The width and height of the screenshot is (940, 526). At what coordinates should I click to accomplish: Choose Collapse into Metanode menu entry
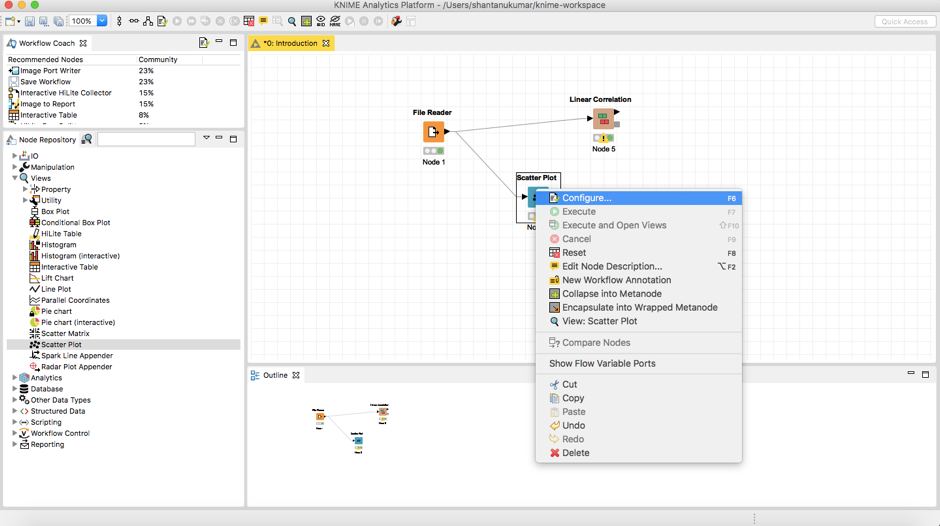coord(638,294)
